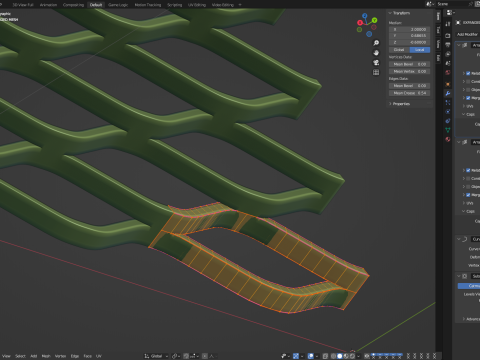
Task: Select Catmull-Clark subdivision type
Action: 469,286
